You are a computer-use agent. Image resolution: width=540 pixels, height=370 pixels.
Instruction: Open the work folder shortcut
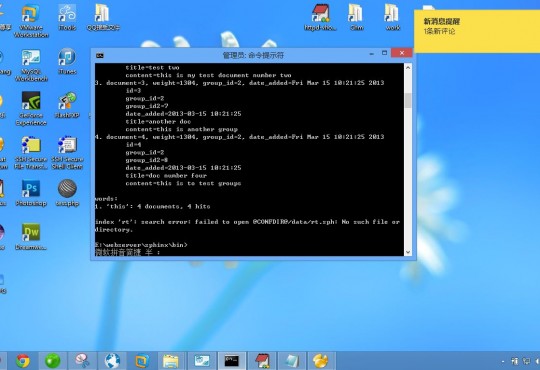pyautogui.click(x=392, y=17)
